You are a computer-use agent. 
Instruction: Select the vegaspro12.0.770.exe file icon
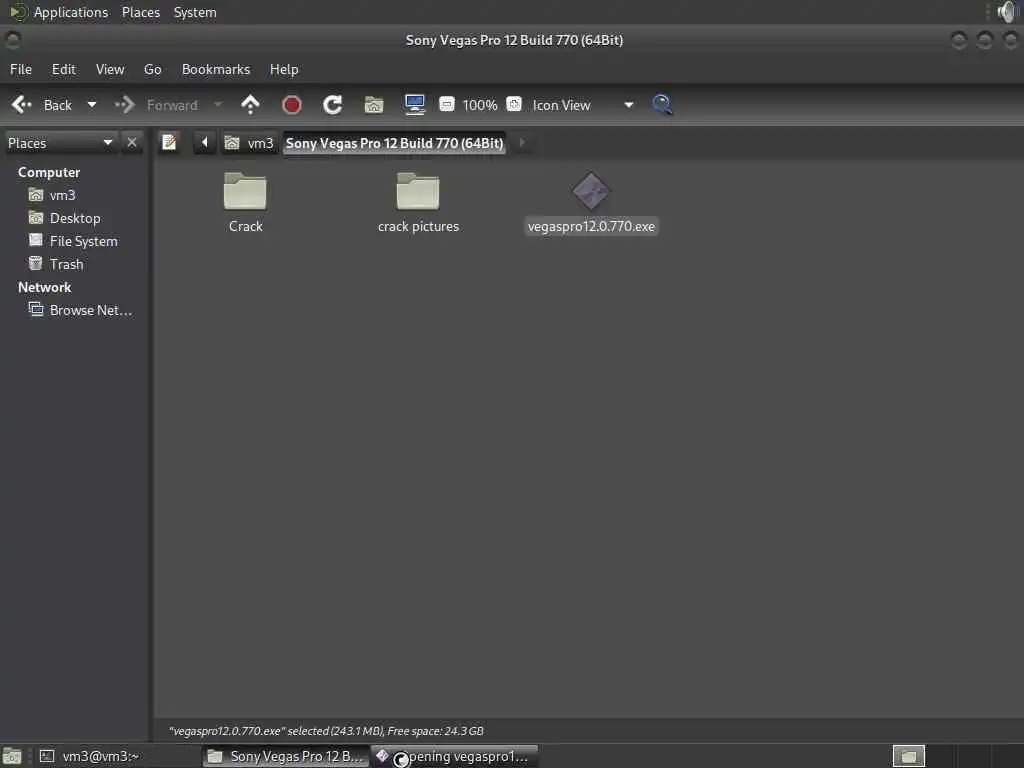click(x=591, y=191)
